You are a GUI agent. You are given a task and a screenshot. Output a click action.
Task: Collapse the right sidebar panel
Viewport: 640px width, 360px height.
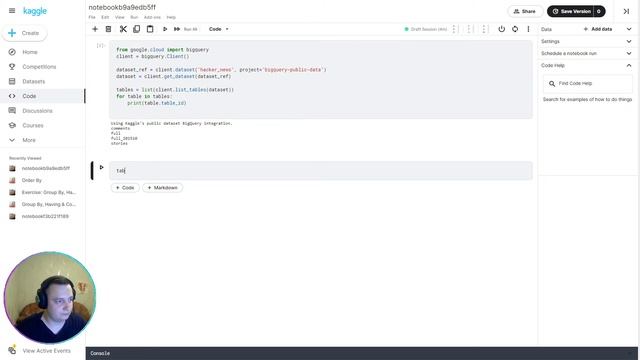tap(626, 11)
